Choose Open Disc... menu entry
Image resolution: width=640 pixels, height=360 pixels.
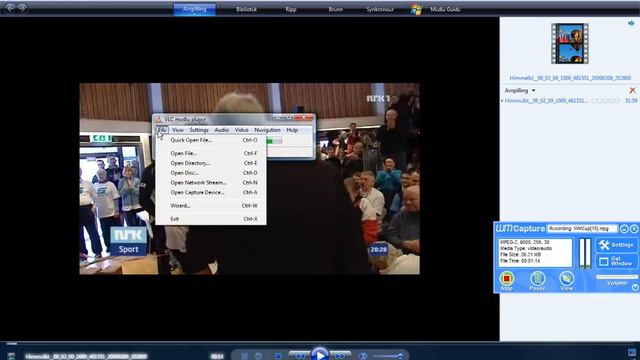pyautogui.click(x=211, y=173)
